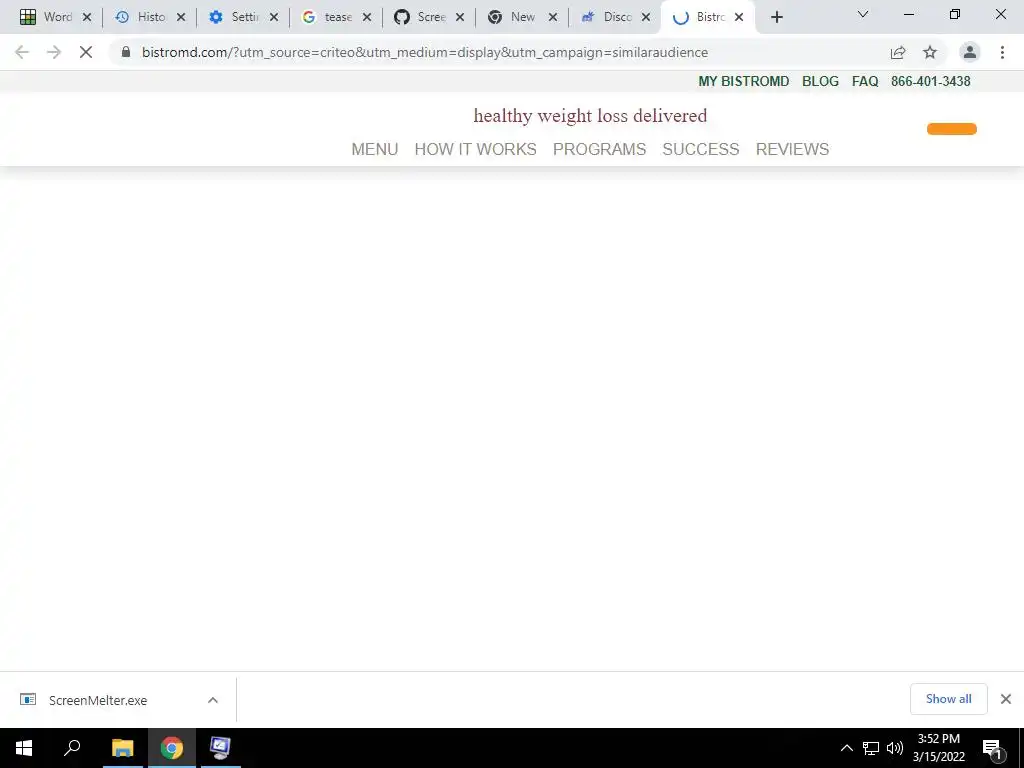
Task: Close the Google tease tab
Action: tap(367, 17)
